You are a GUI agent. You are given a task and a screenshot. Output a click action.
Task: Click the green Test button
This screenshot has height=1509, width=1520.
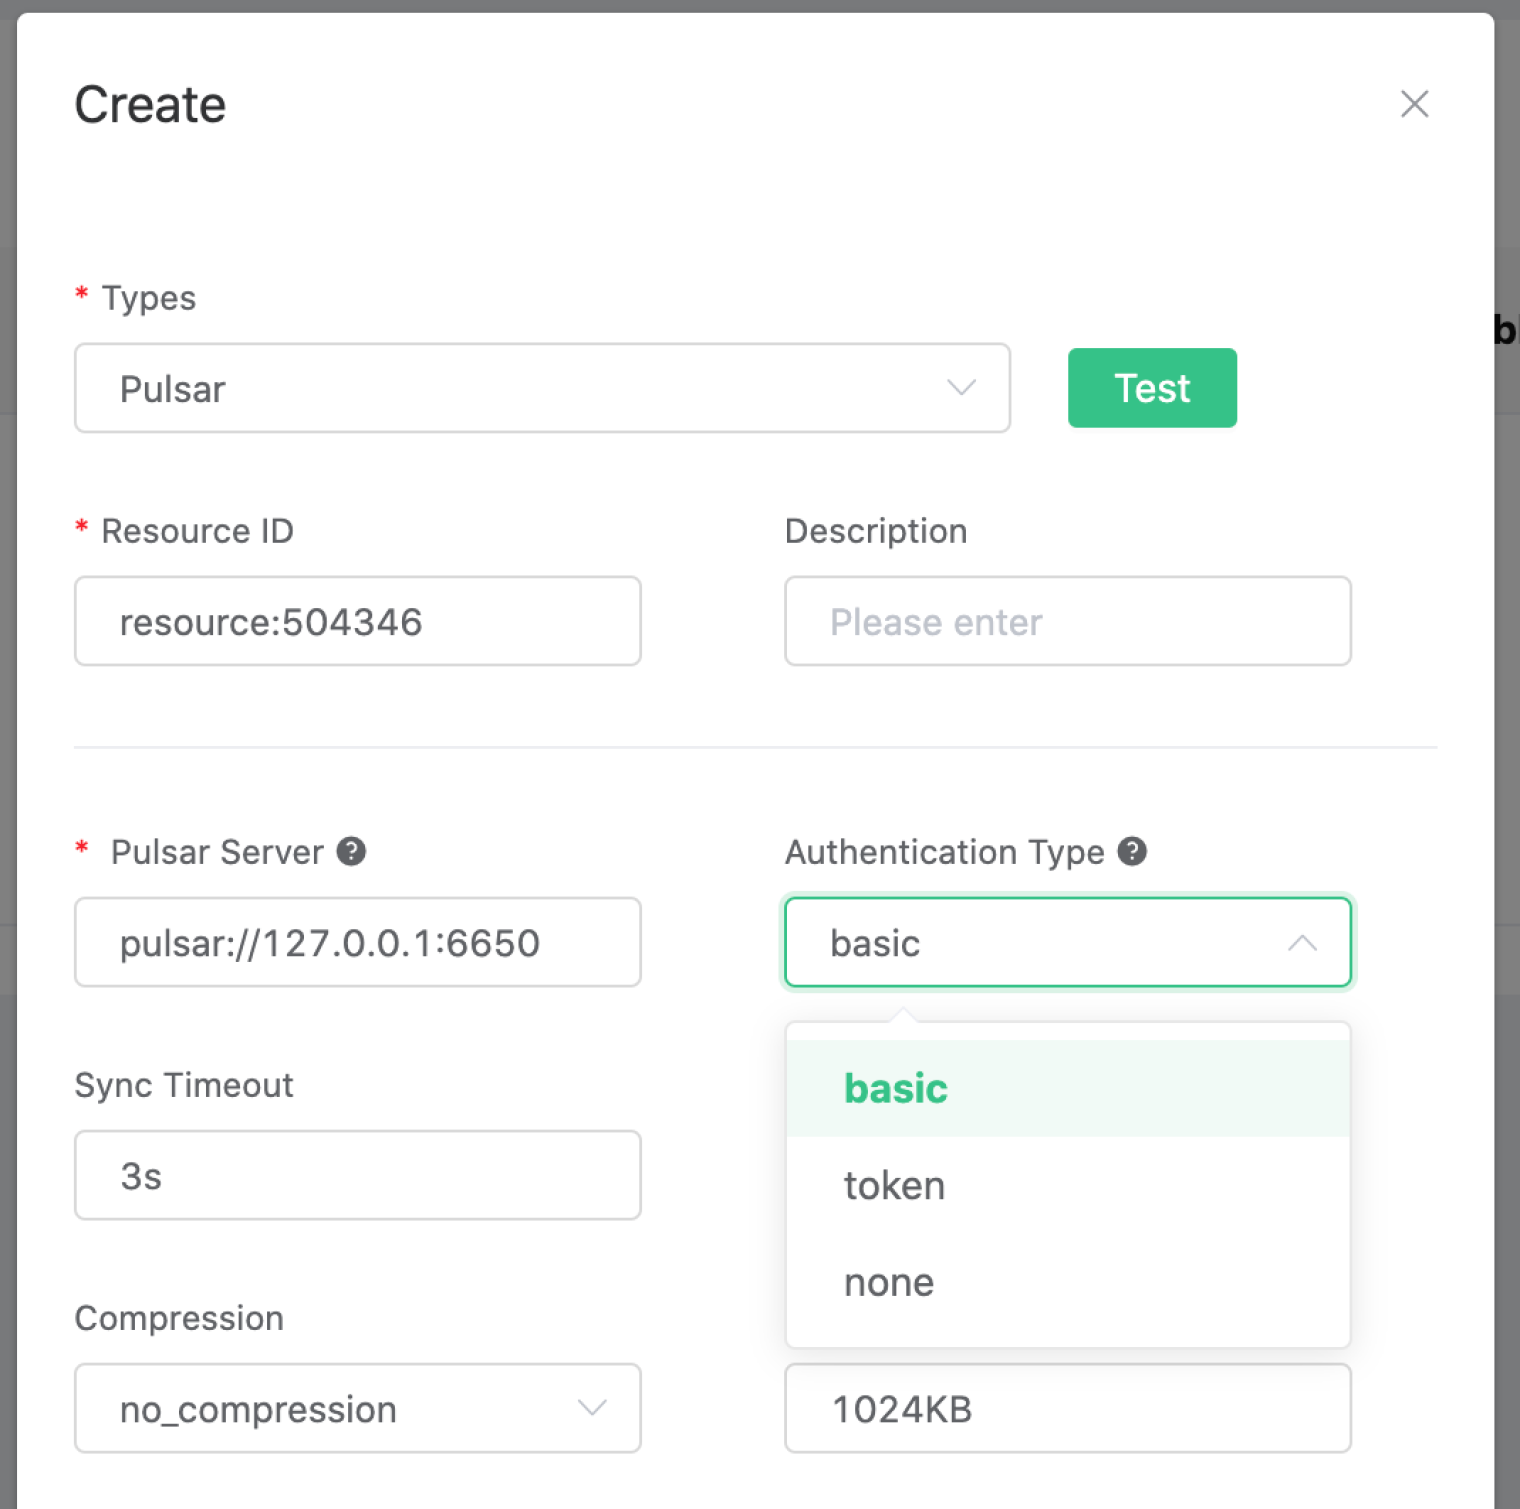point(1152,388)
